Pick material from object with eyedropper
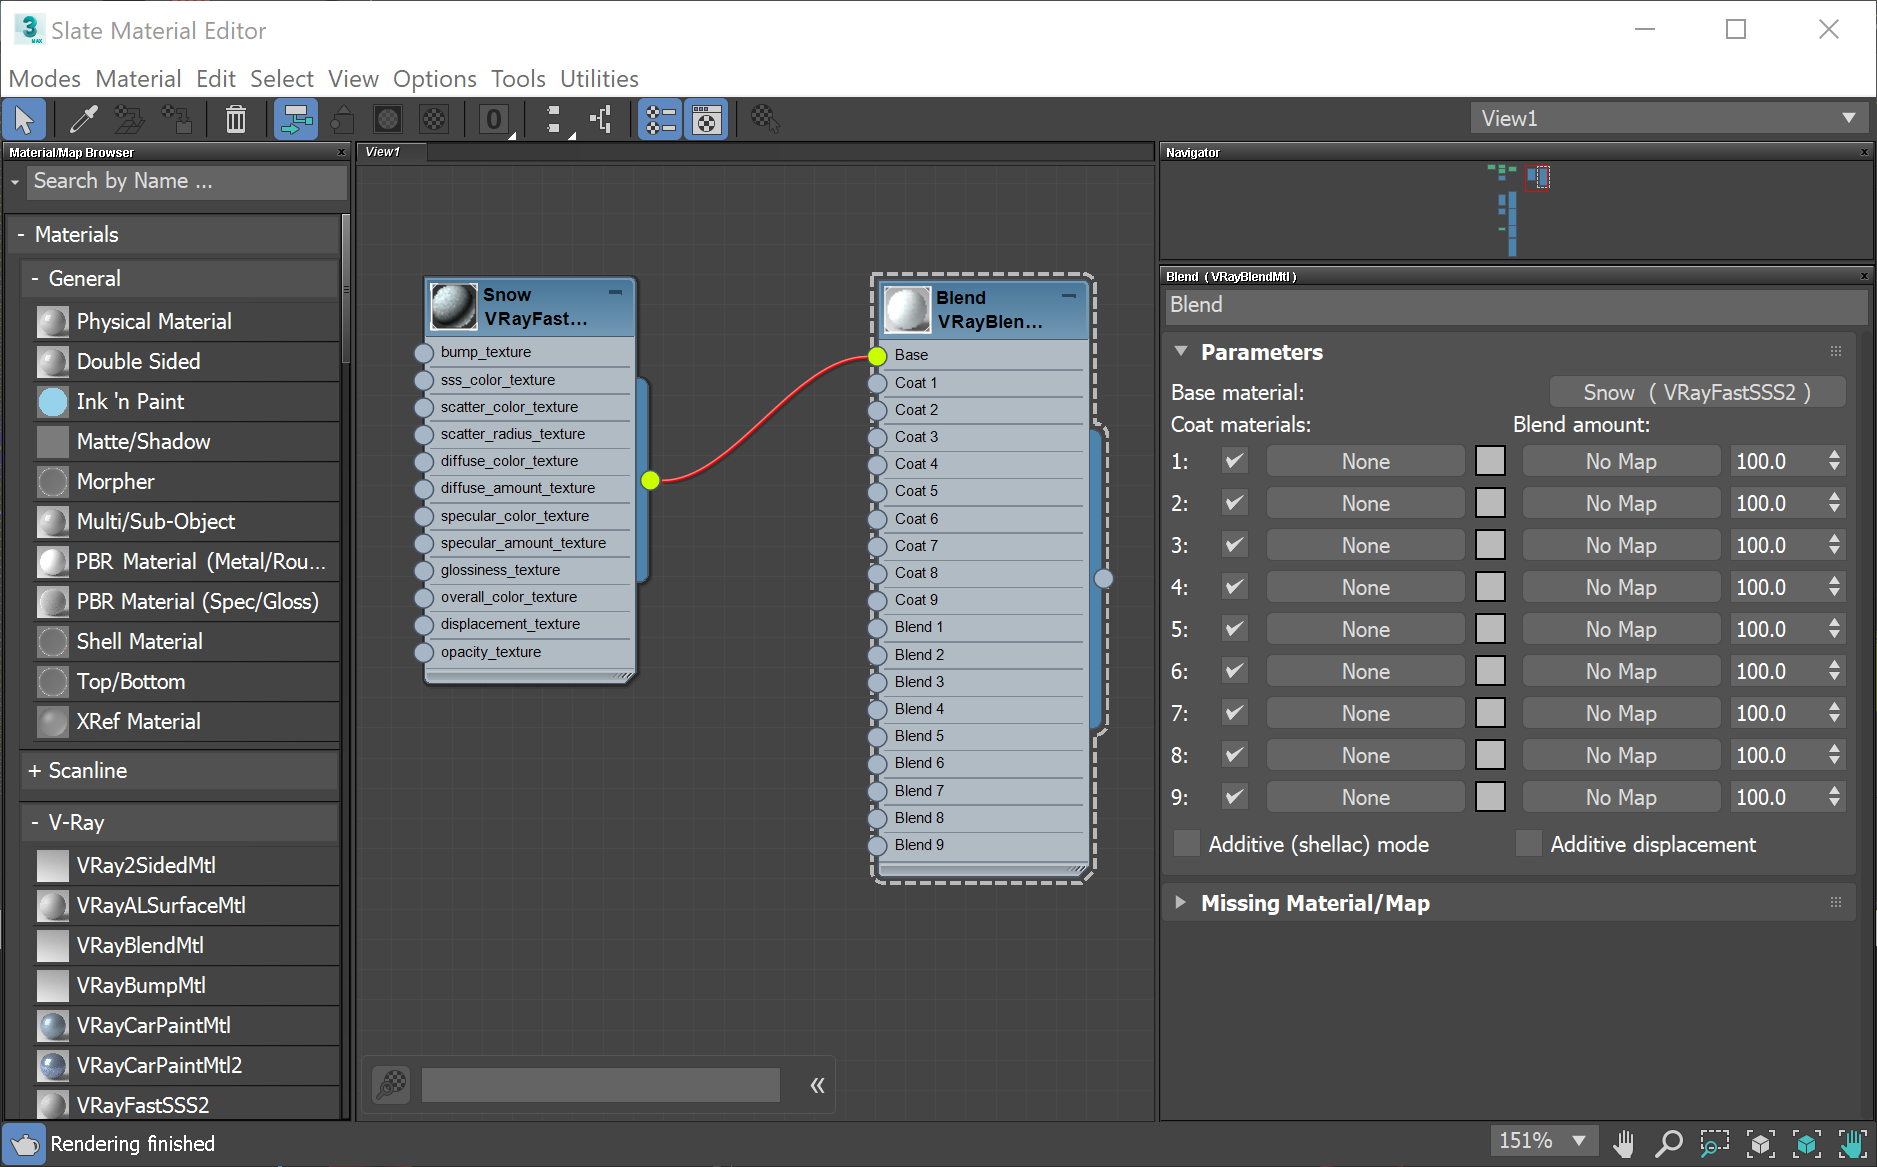Image resolution: width=1877 pixels, height=1167 pixels. pyautogui.click(x=83, y=119)
